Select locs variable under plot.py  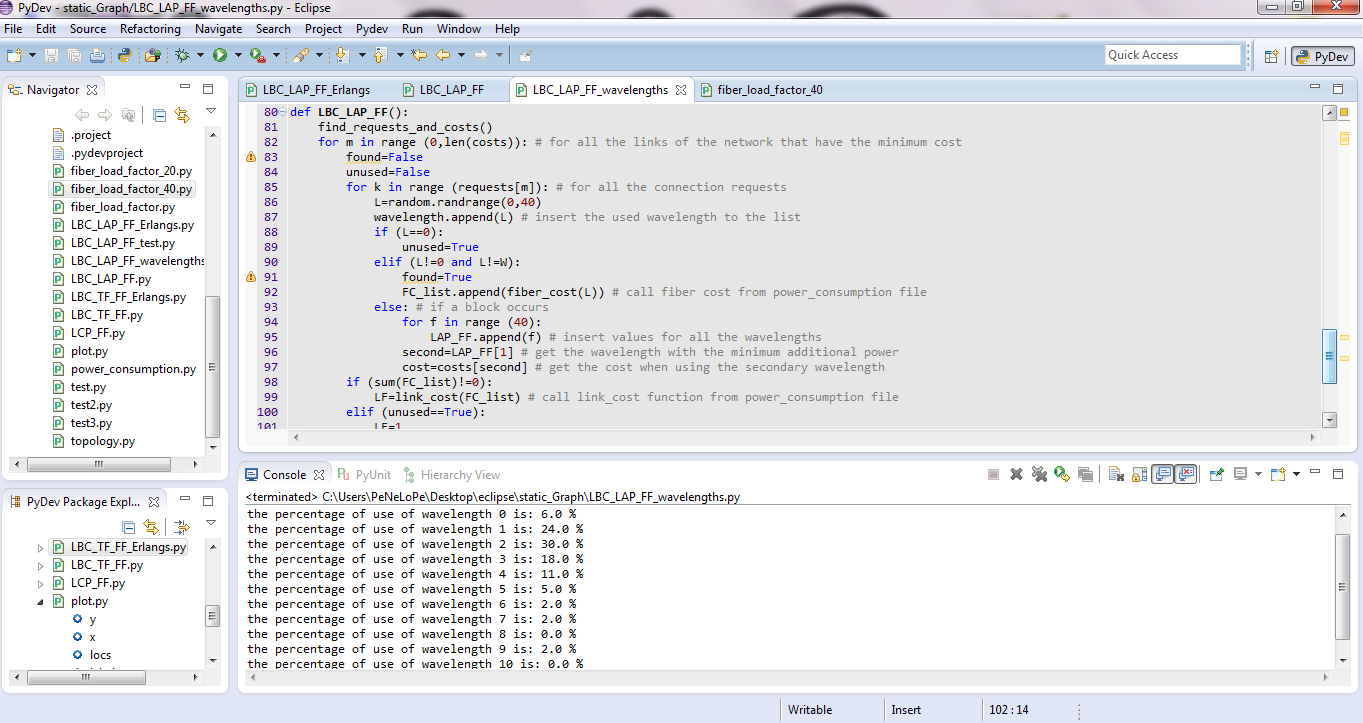point(100,655)
